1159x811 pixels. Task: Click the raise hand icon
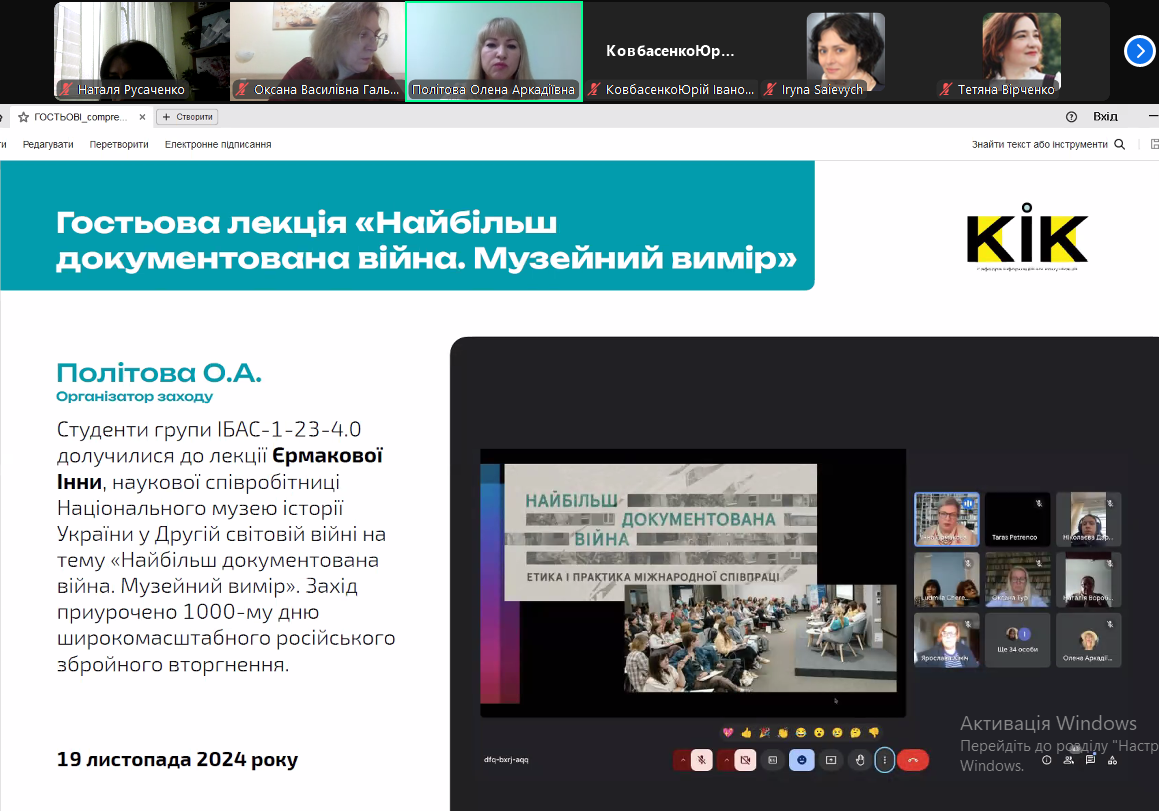tap(859, 760)
